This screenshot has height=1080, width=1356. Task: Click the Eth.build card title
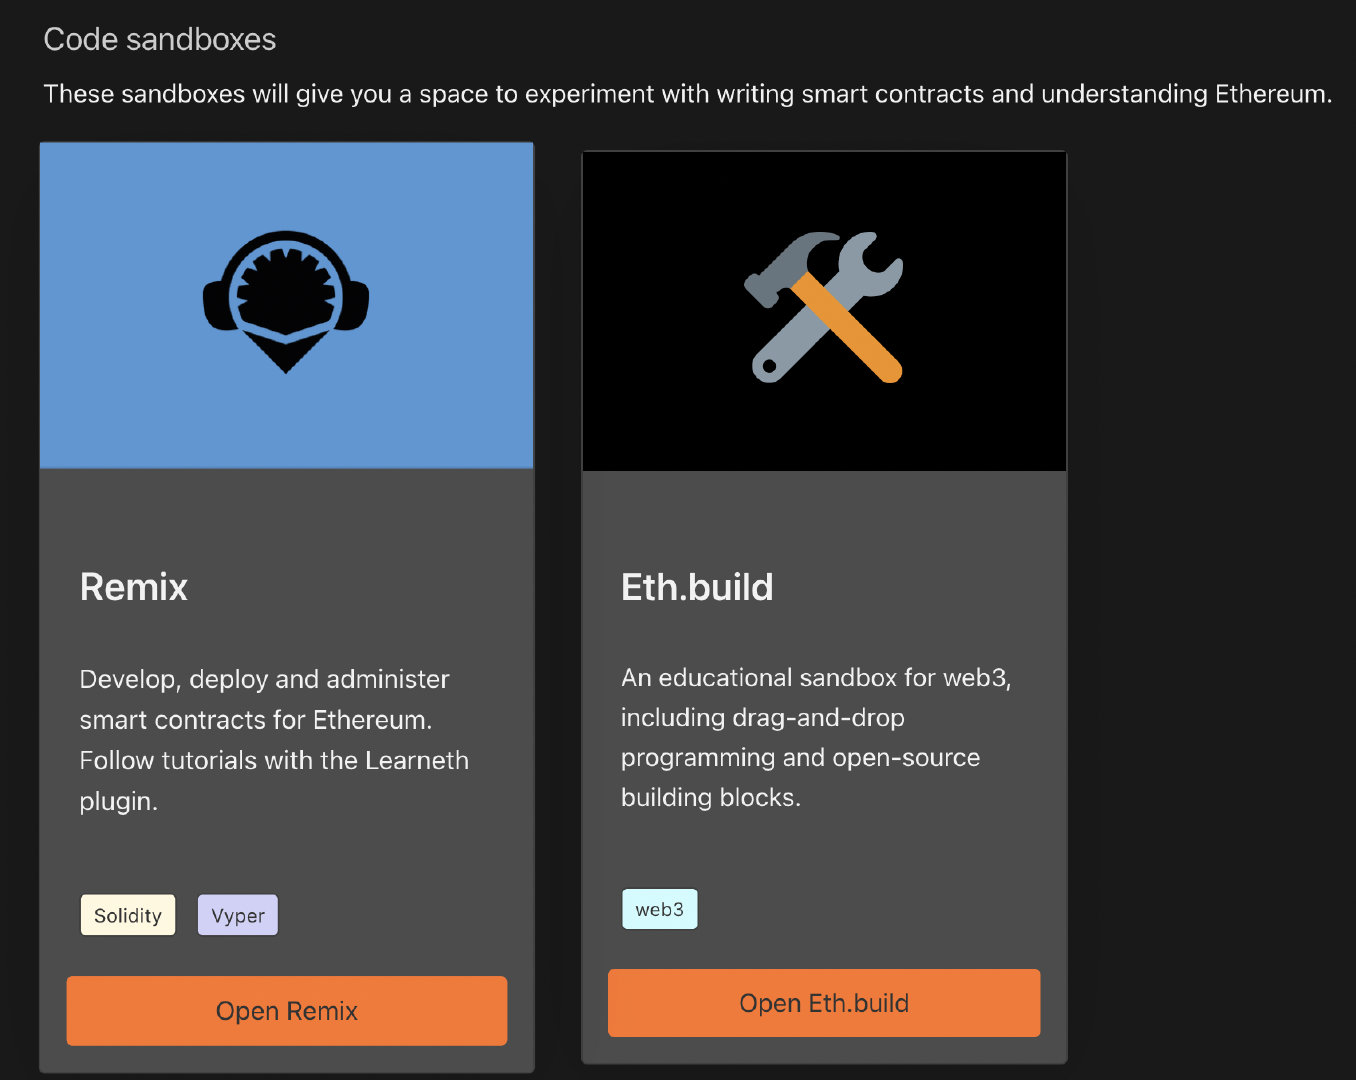point(697,587)
